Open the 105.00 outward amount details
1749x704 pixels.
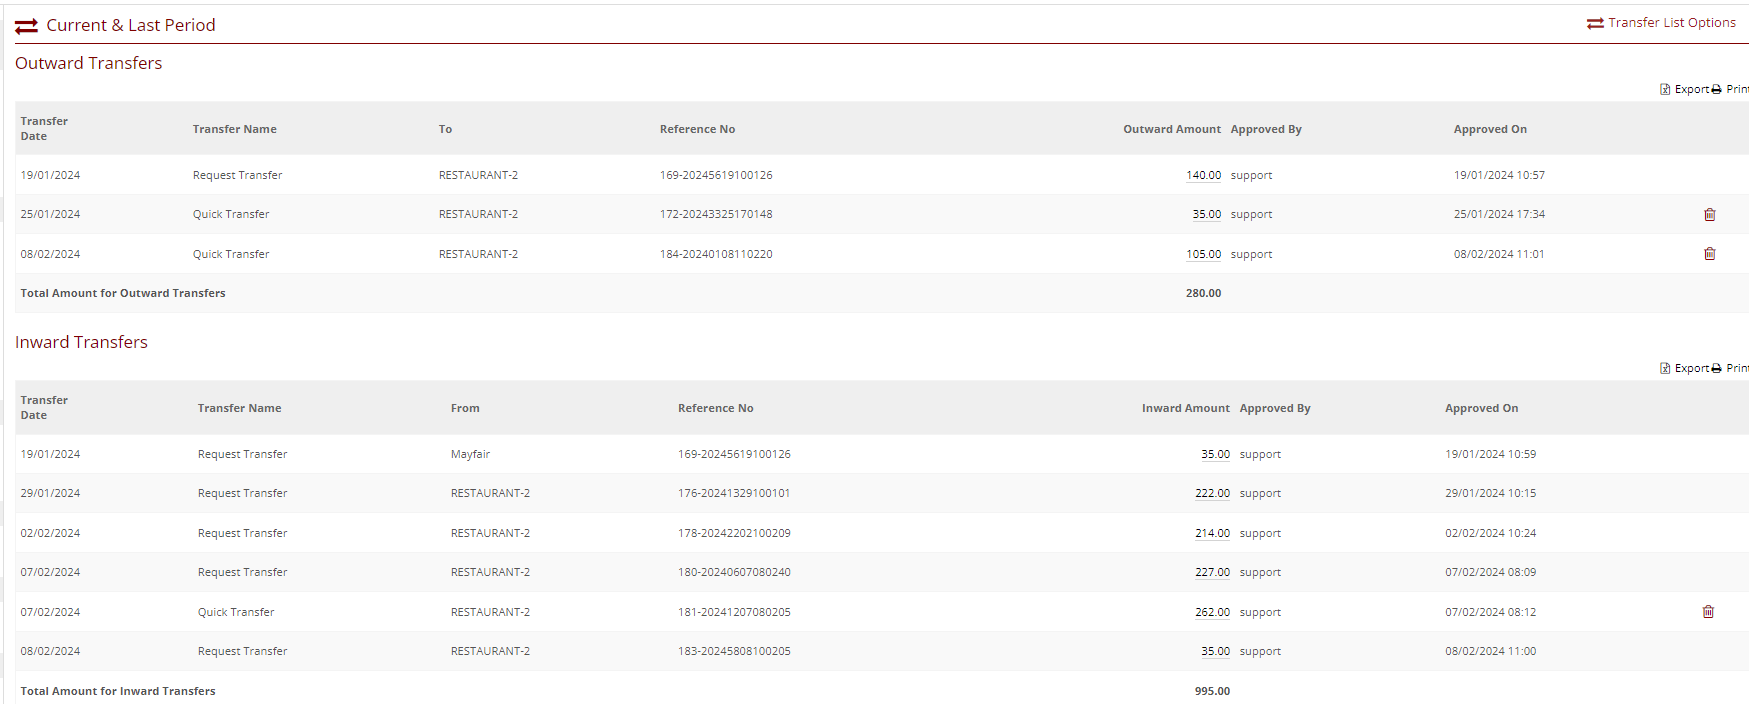[1203, 254]
